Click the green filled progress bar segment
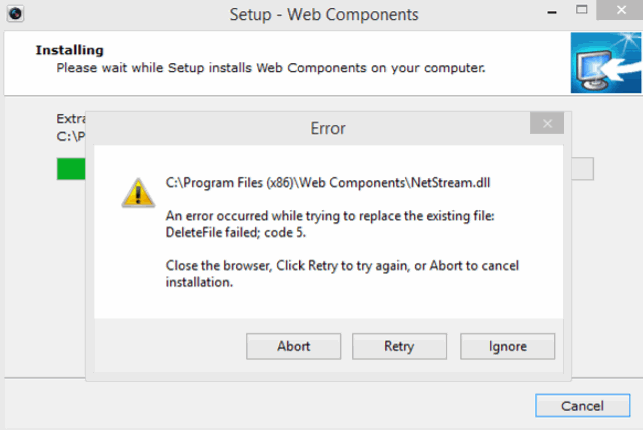 point(71,169)
